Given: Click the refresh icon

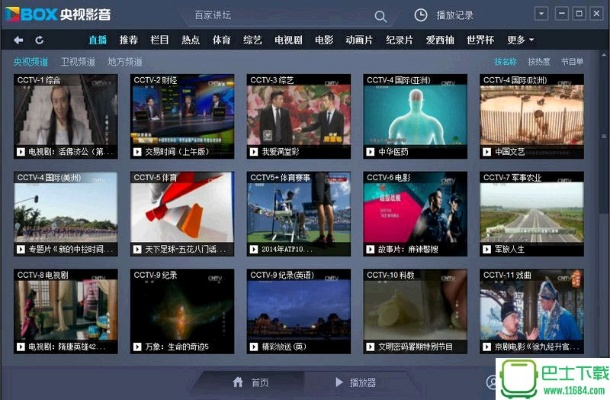Looking at the screenshot, I should 39,40.
